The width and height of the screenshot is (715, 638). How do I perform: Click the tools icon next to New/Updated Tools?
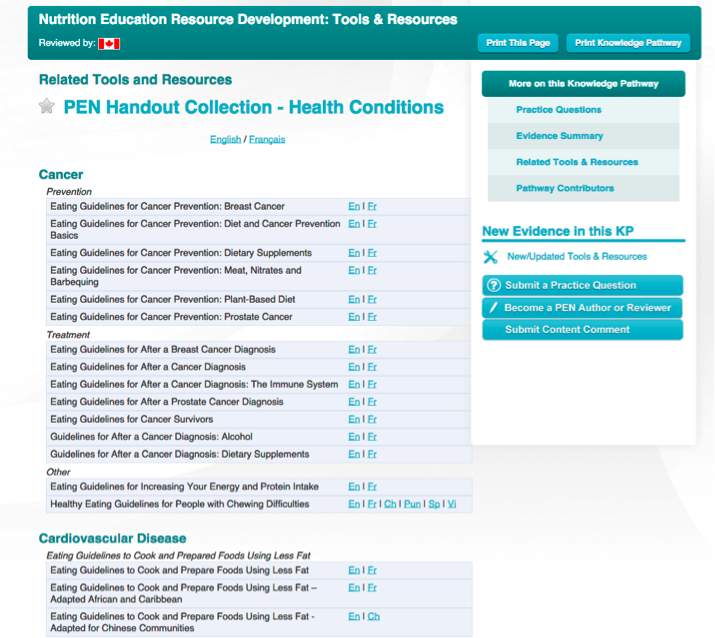pos(491,257)
